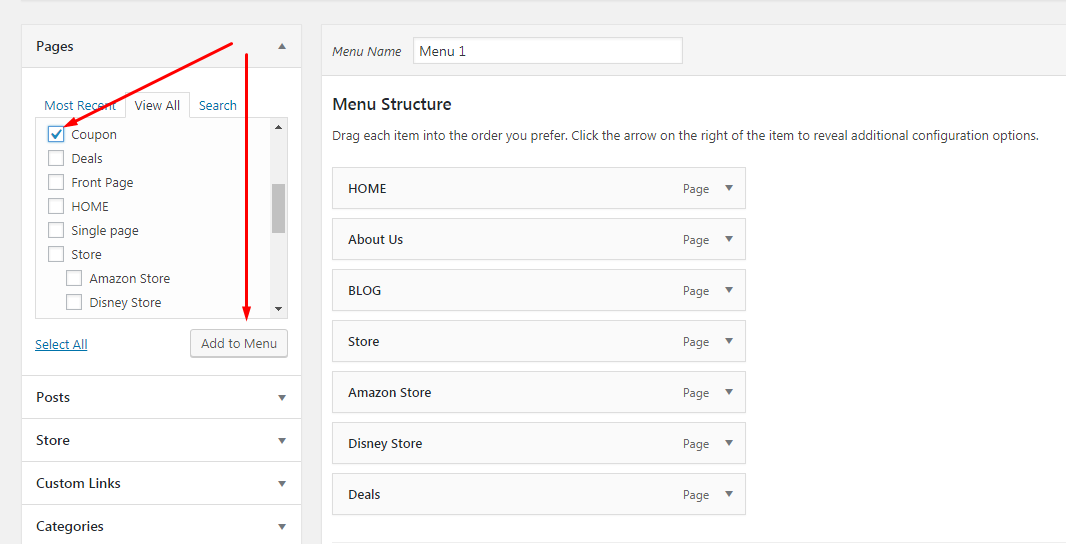Click the Add to Menu button

pos(239,343)
